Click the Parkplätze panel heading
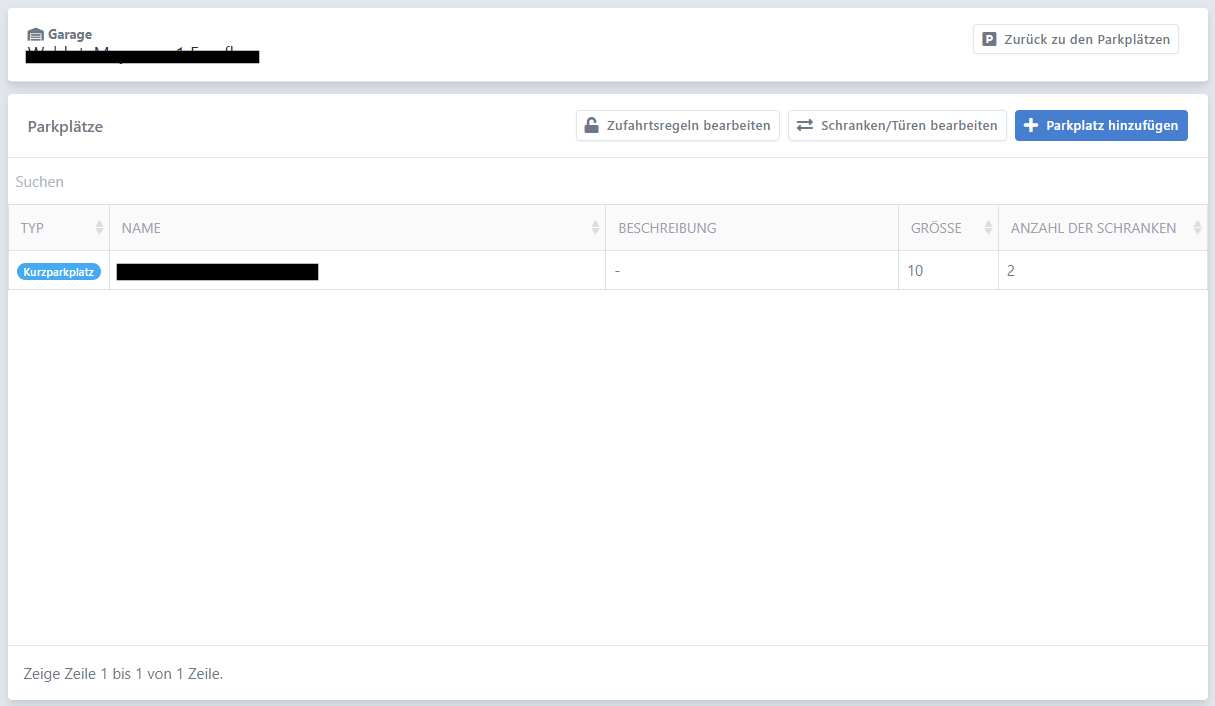This screenshot has width=1215, height=706. click(x=65, y=127)
